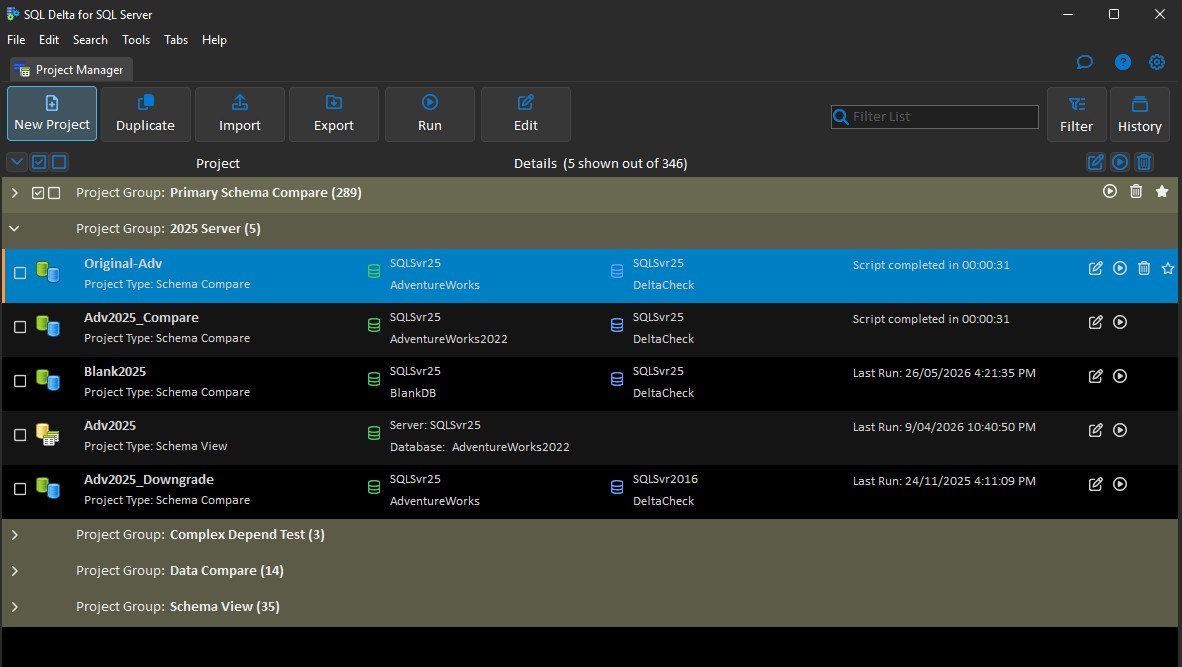Open the File menu
Screen dimensions: 1182x667
pyautogui.click(x=16, y=40)
